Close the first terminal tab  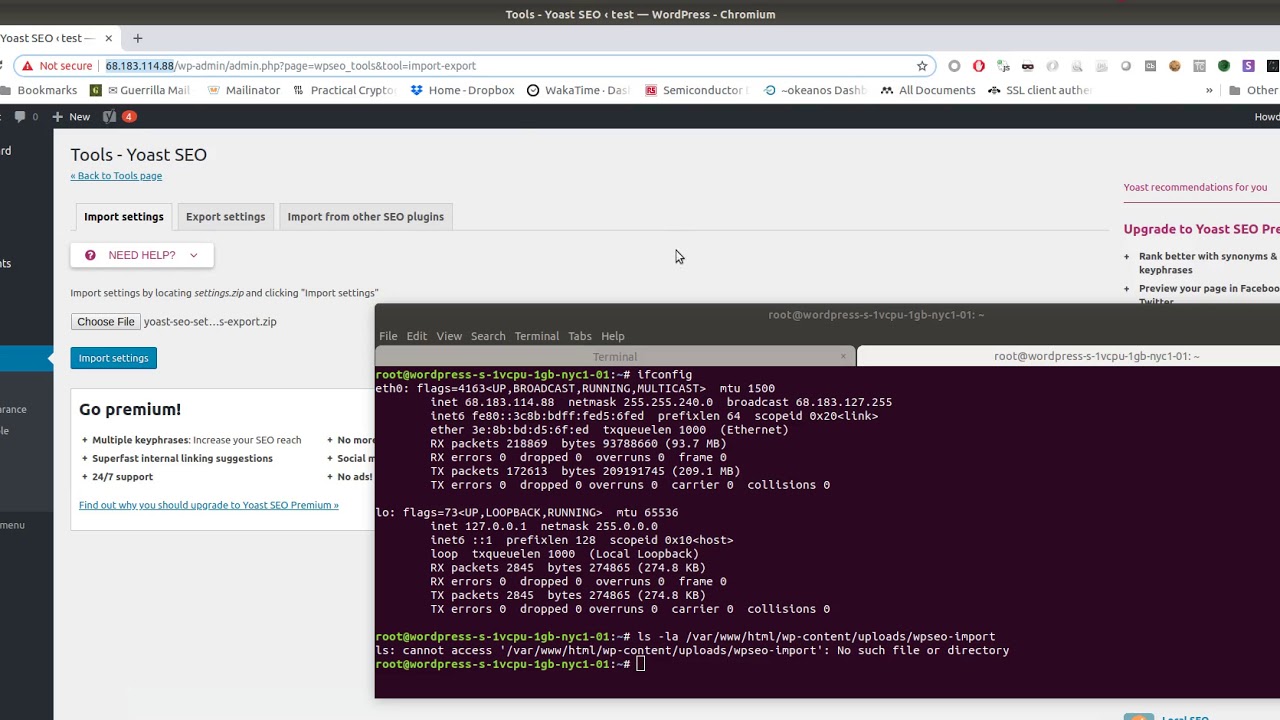coord(843,356)
